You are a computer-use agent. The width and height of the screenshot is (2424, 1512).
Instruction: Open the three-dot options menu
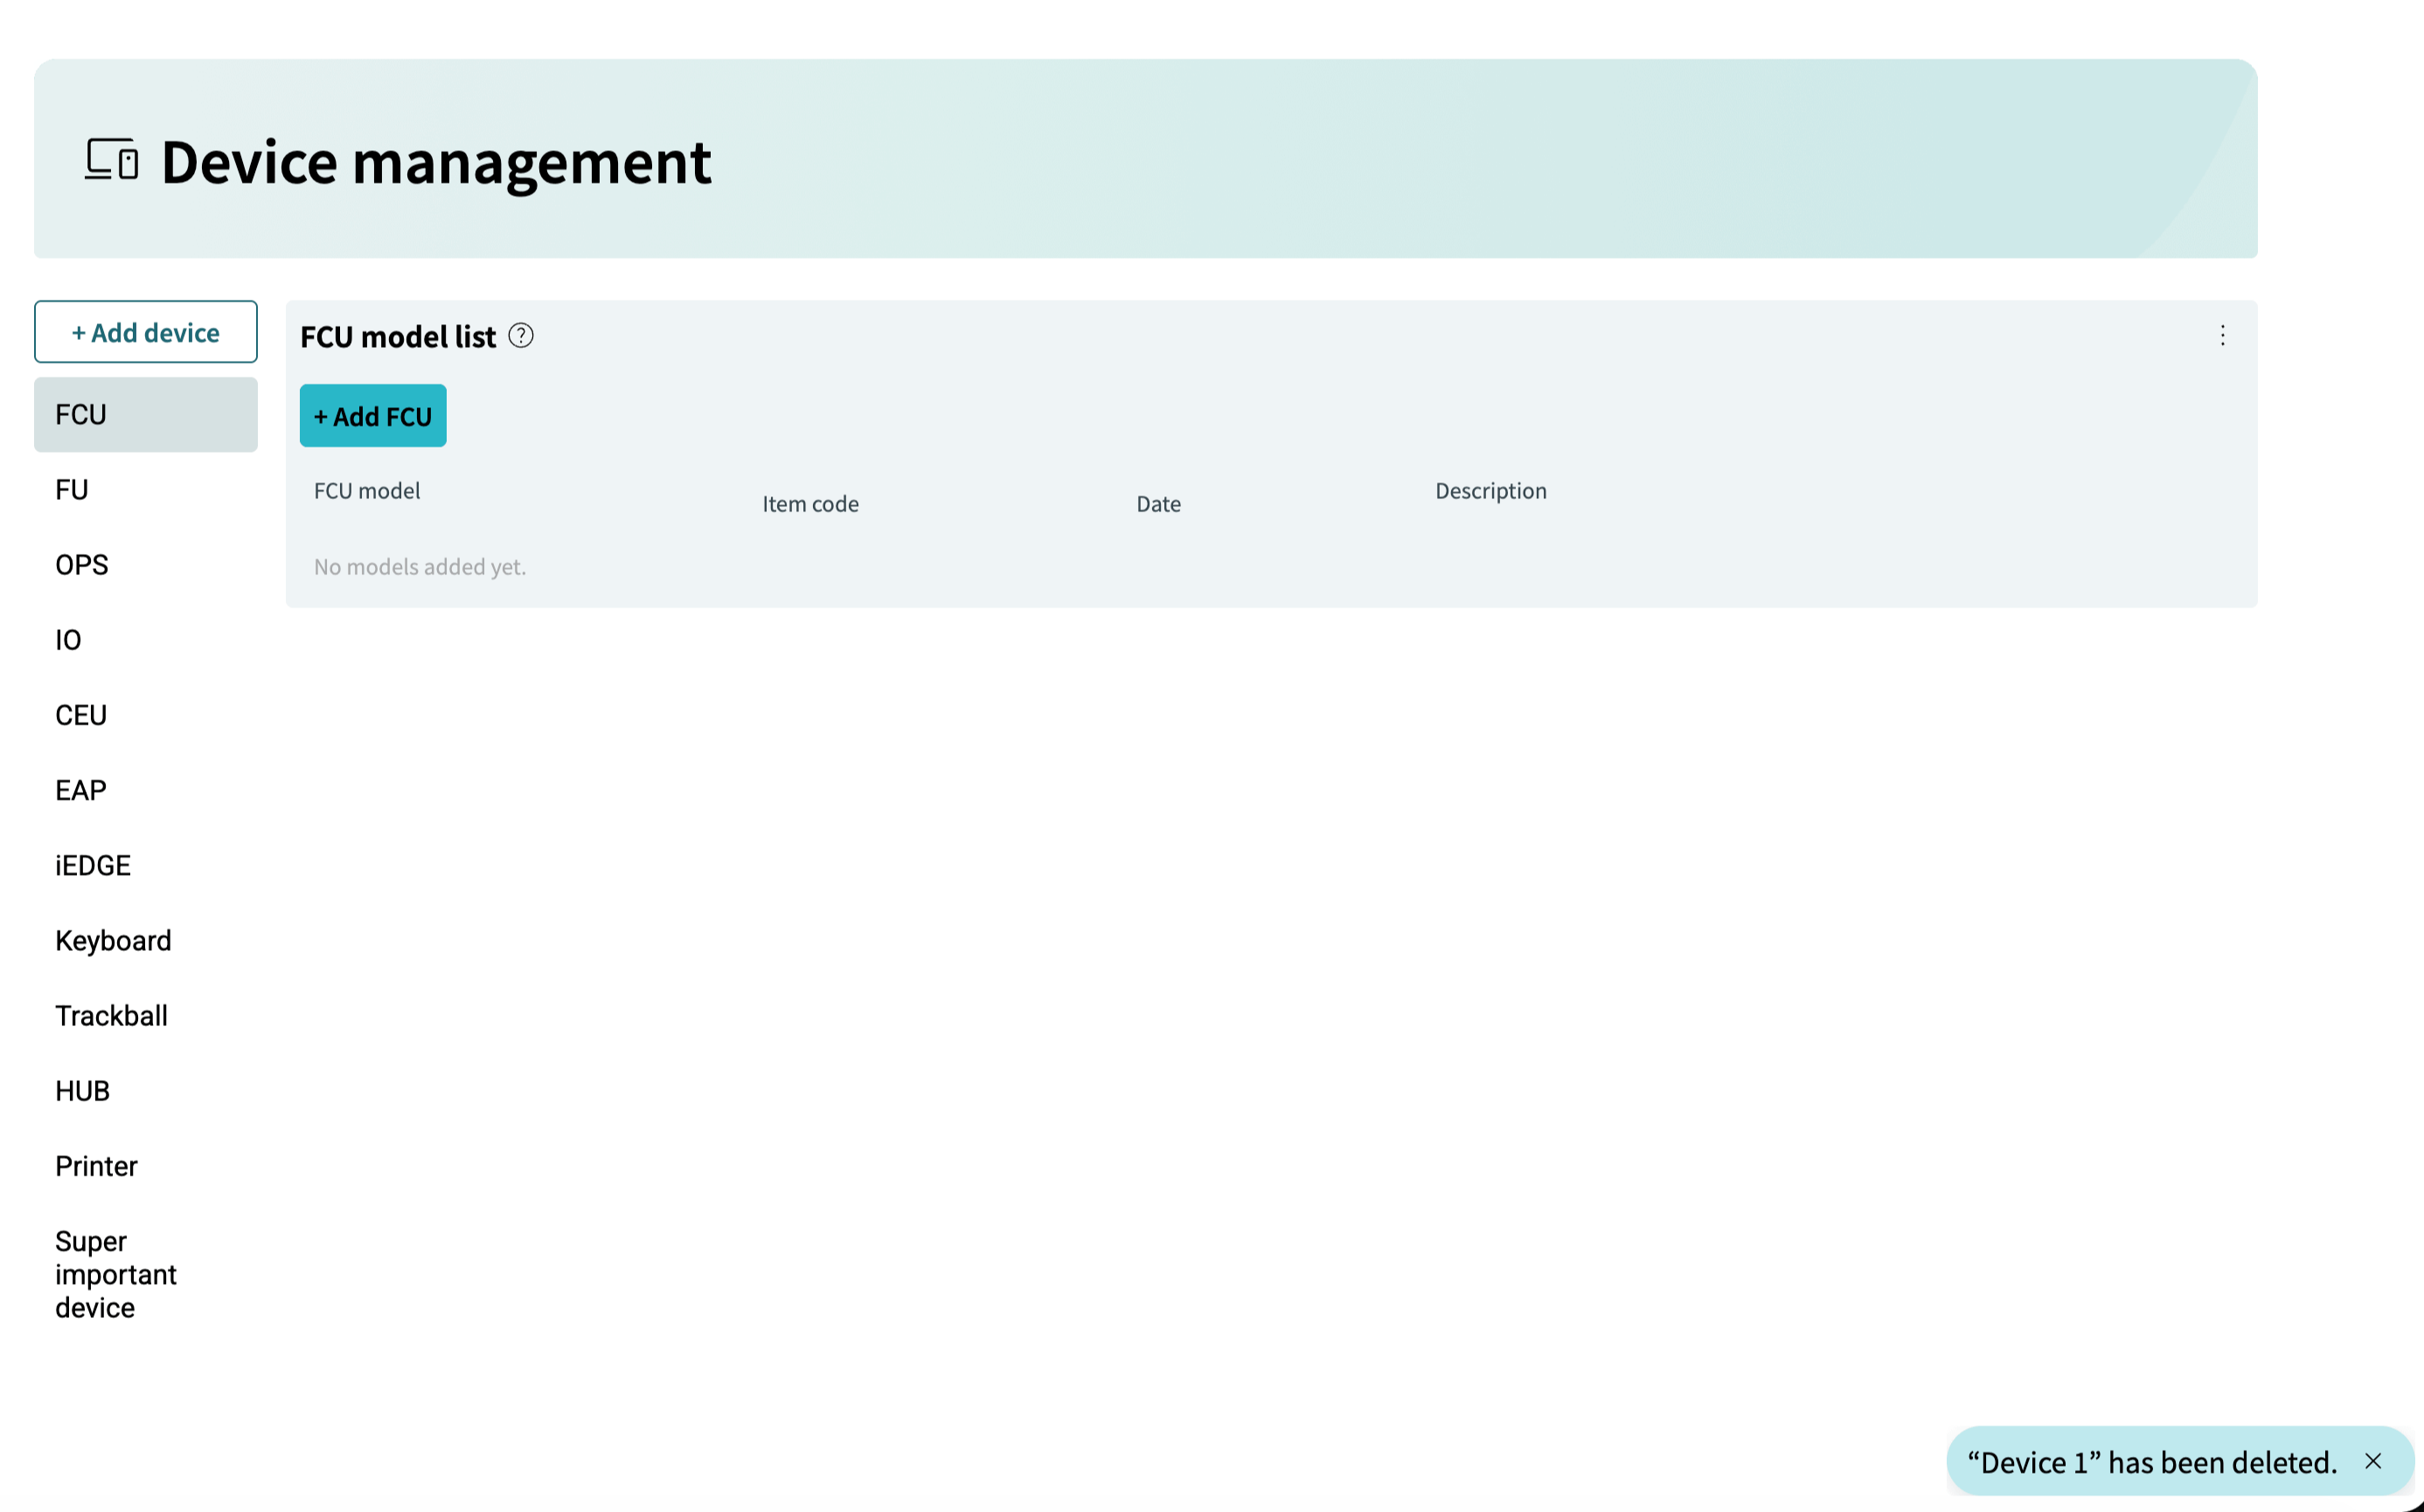click(2223, 336)
